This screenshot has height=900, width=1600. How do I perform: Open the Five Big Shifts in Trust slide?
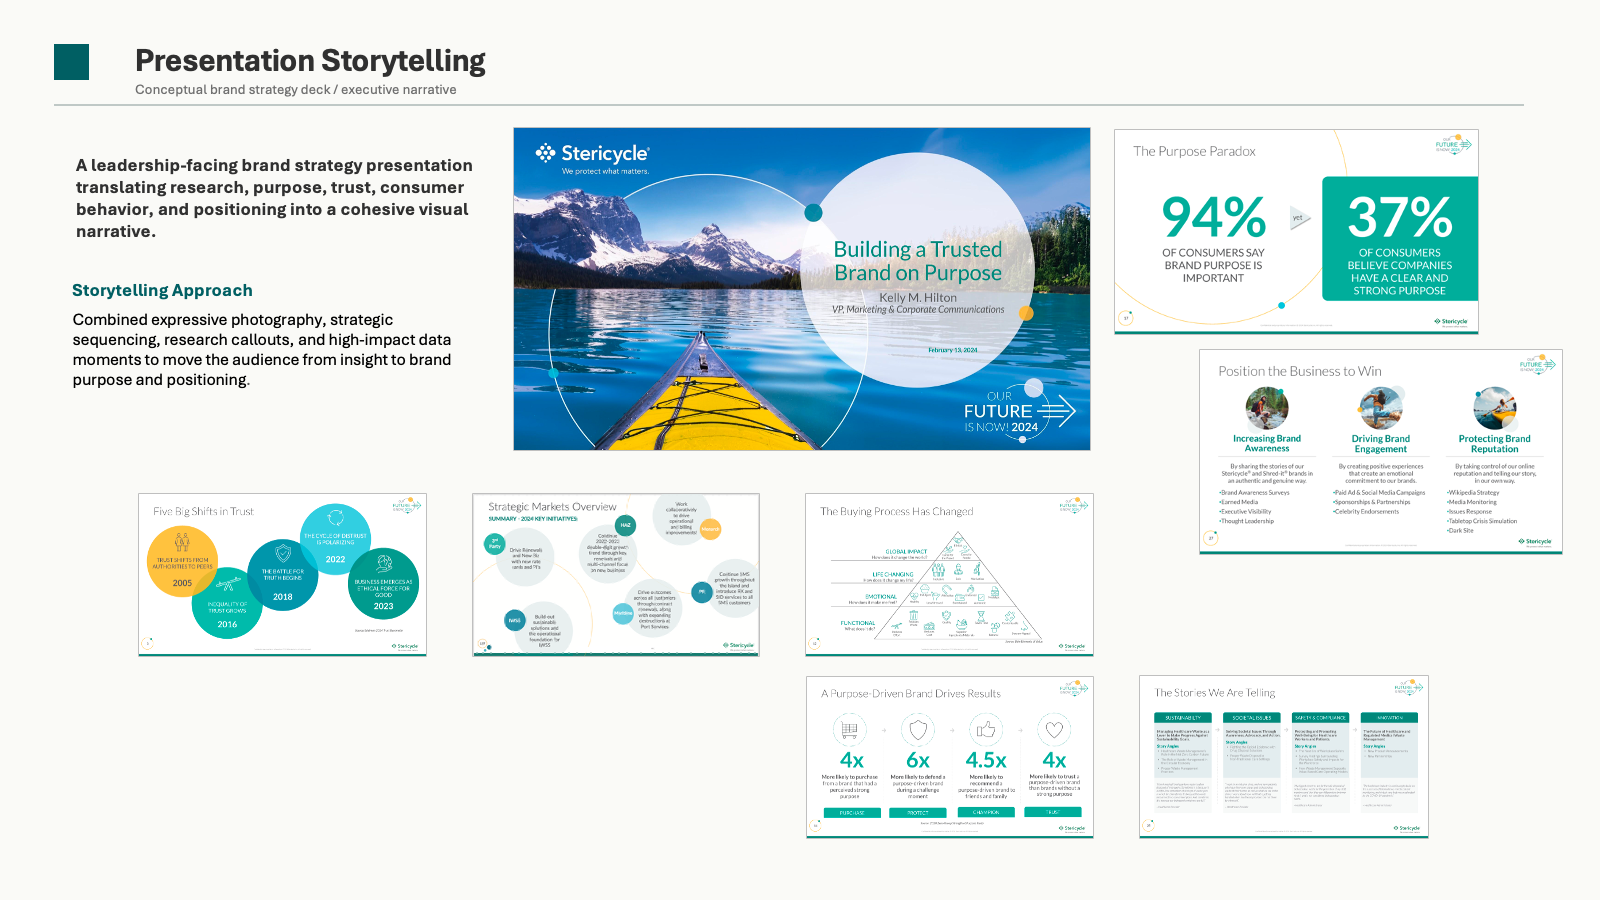283,575
